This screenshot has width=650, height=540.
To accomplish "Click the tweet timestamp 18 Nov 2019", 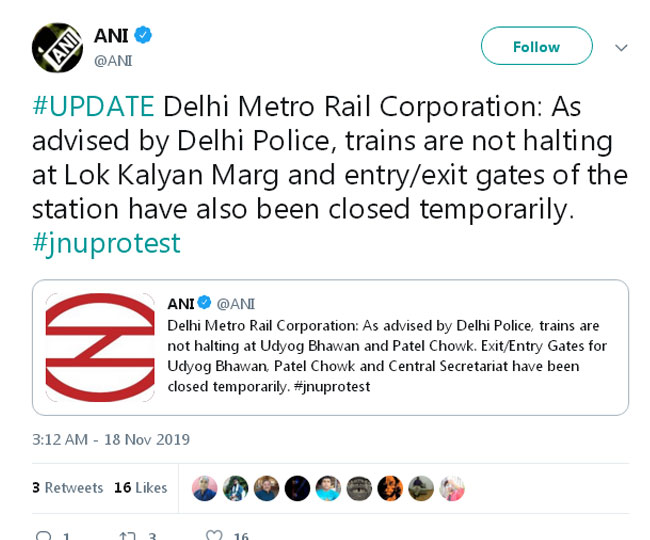I will point(111,439).
